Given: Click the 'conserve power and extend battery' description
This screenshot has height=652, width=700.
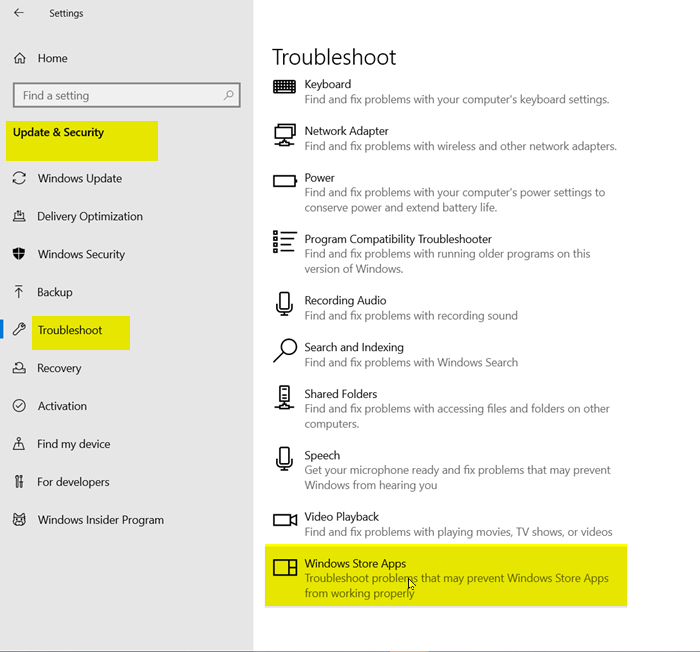Looking at the screenshot, I should (x=454, y=200).
